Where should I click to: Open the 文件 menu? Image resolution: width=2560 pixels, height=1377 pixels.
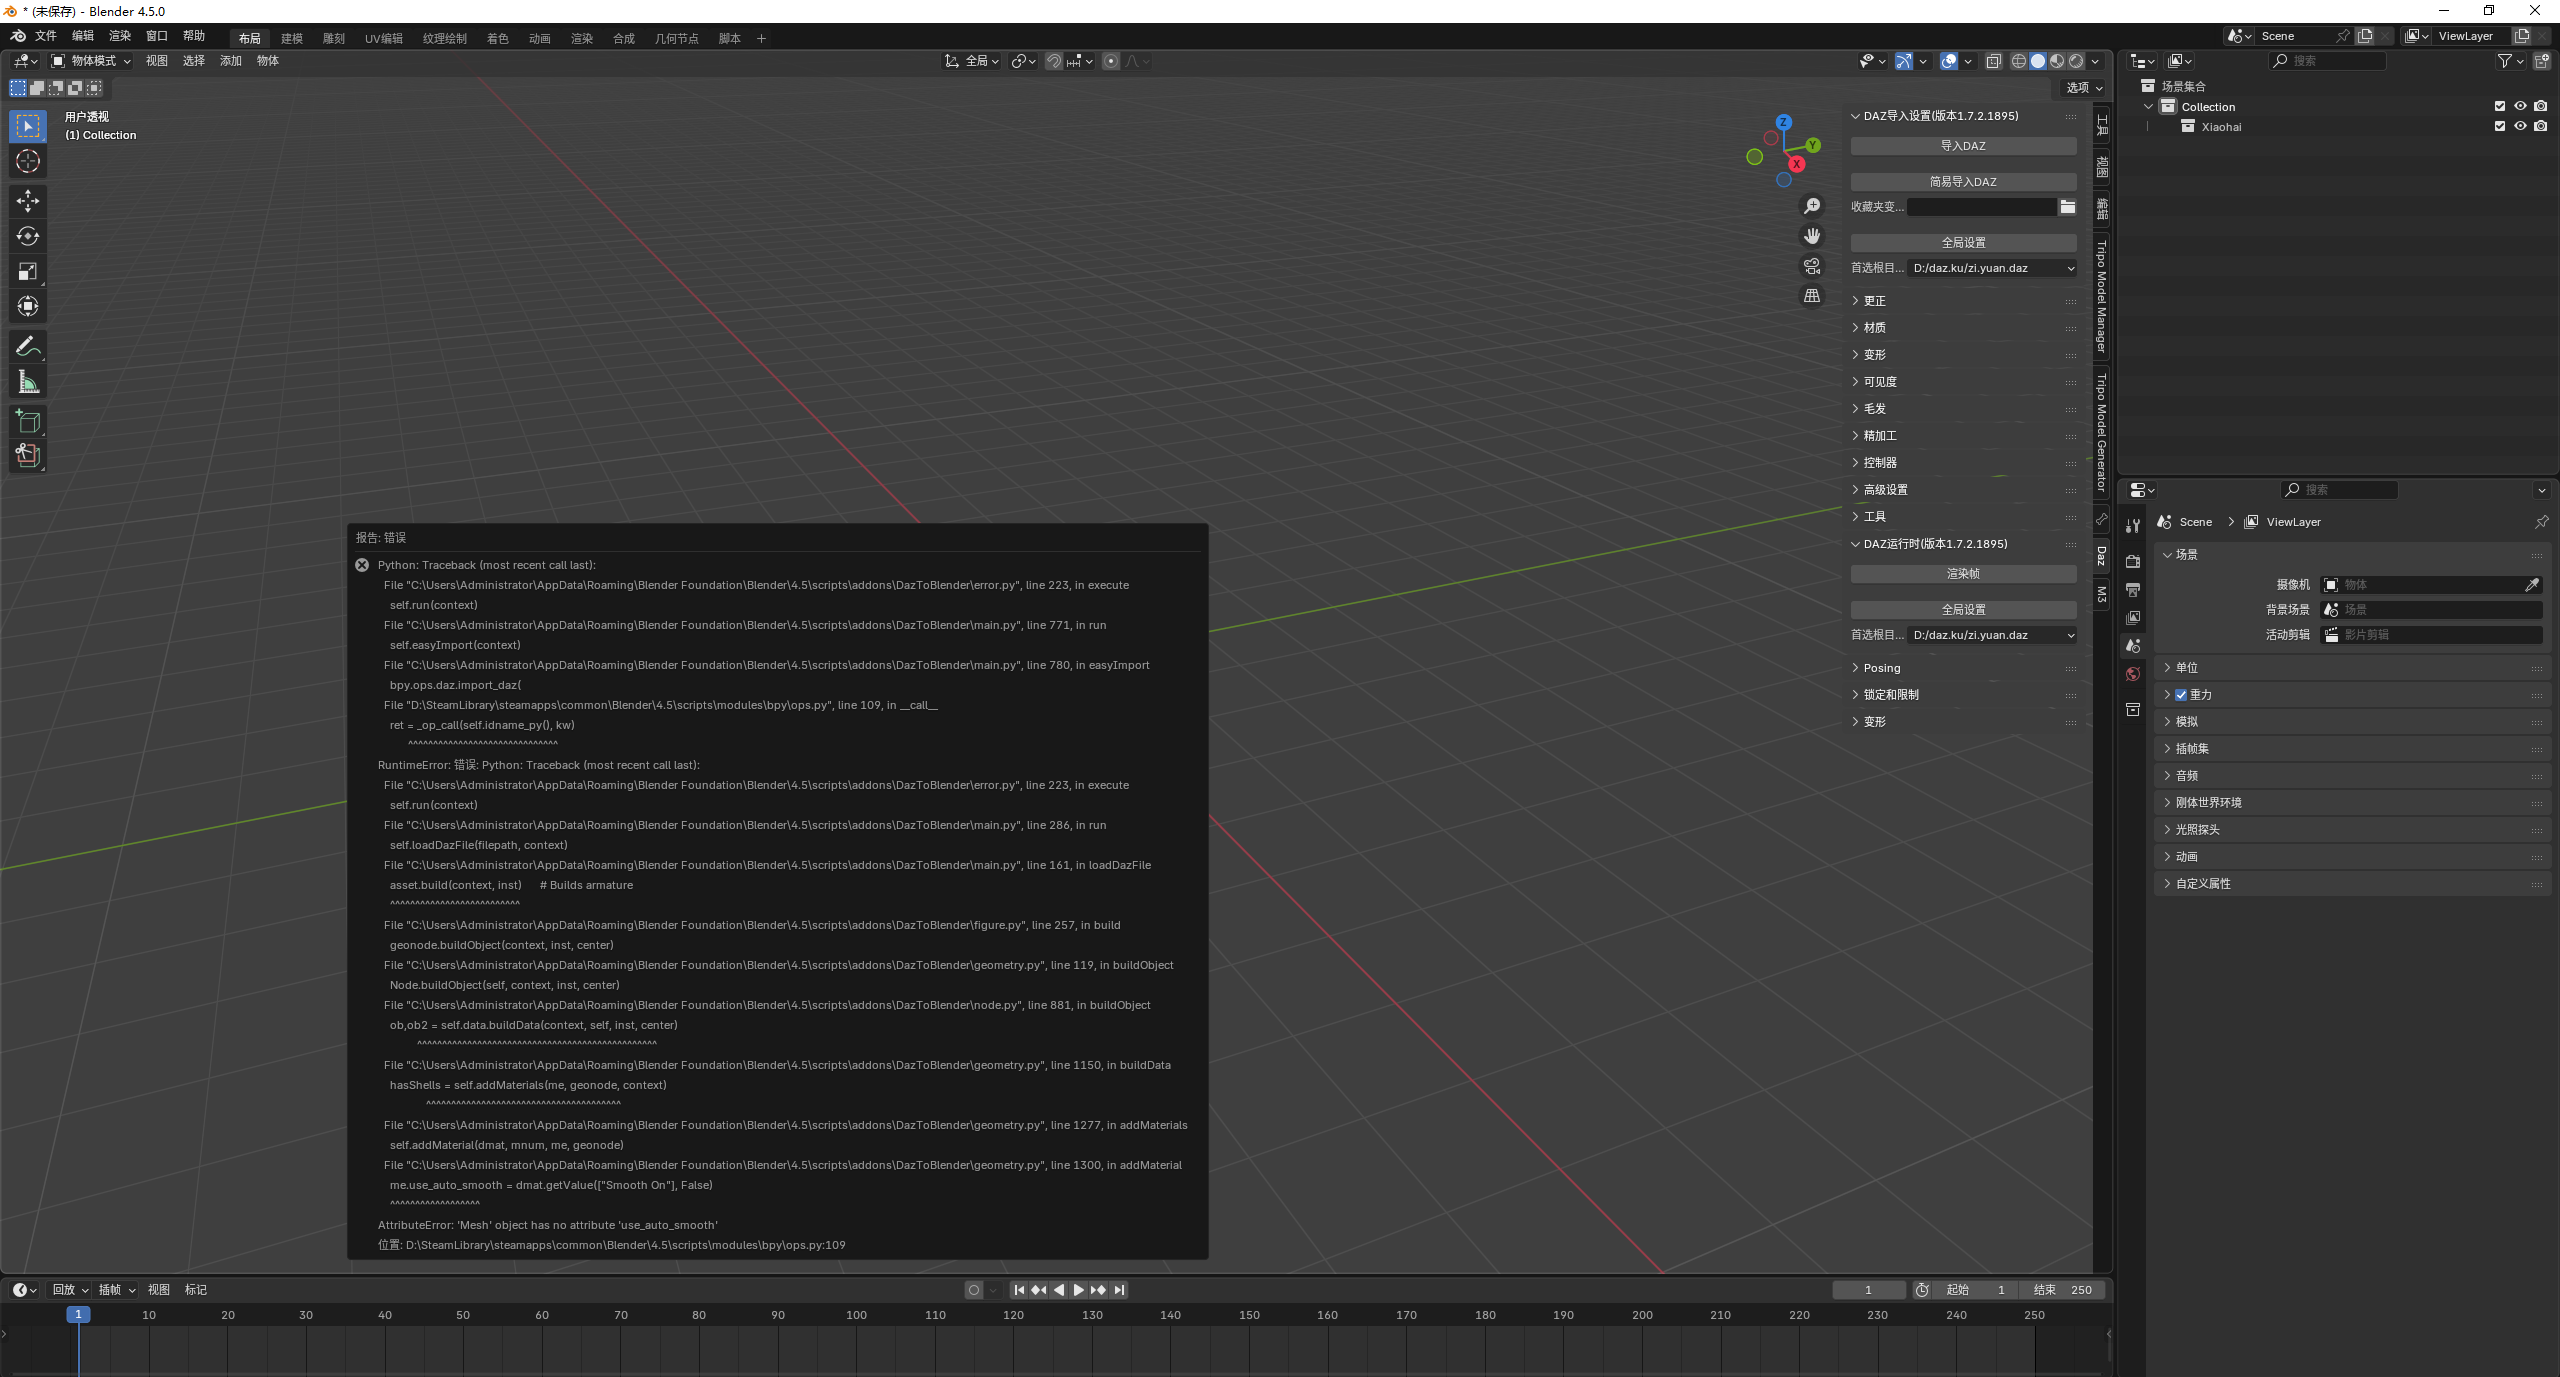tap(46, 36)
